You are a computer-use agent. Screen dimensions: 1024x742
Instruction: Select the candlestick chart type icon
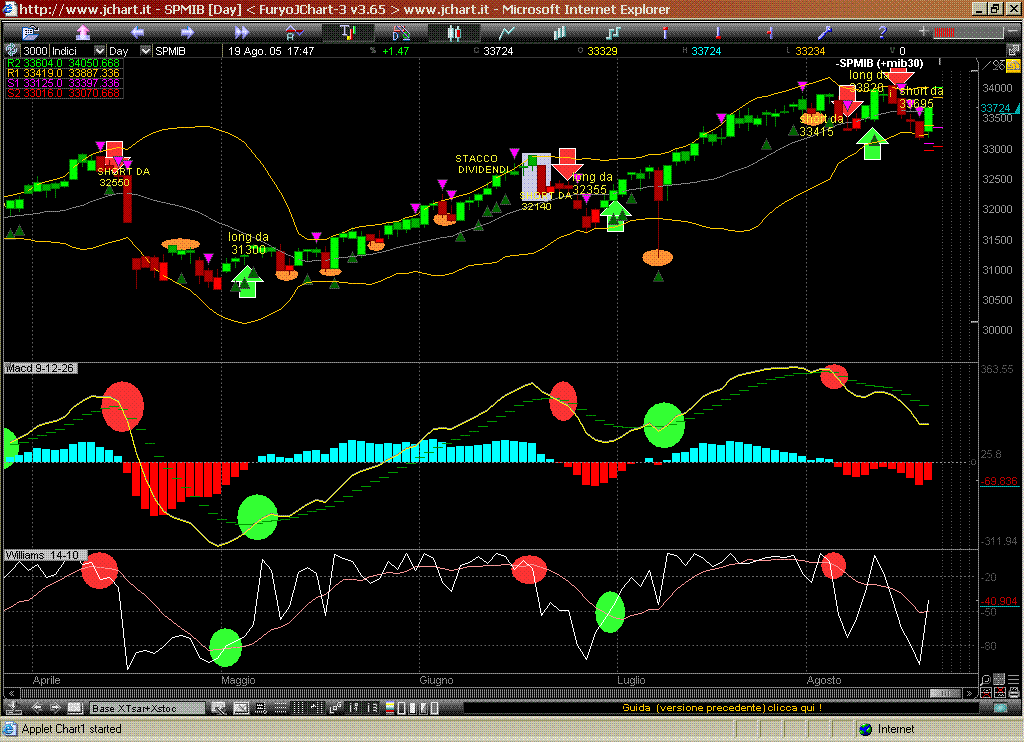[455, 33]
